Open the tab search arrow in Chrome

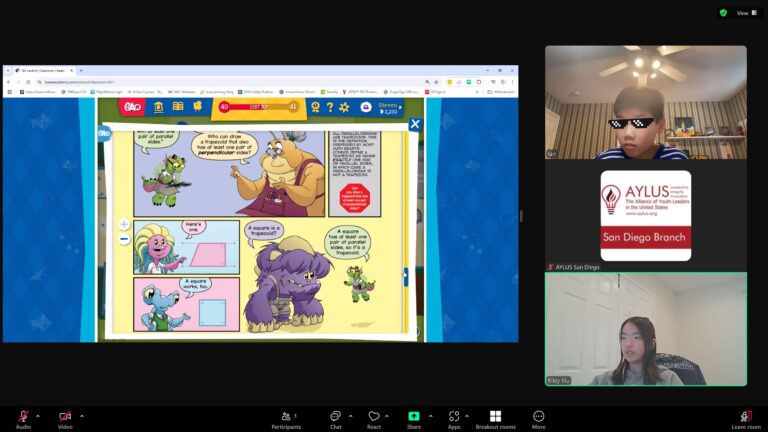click(x=8, y=71)
